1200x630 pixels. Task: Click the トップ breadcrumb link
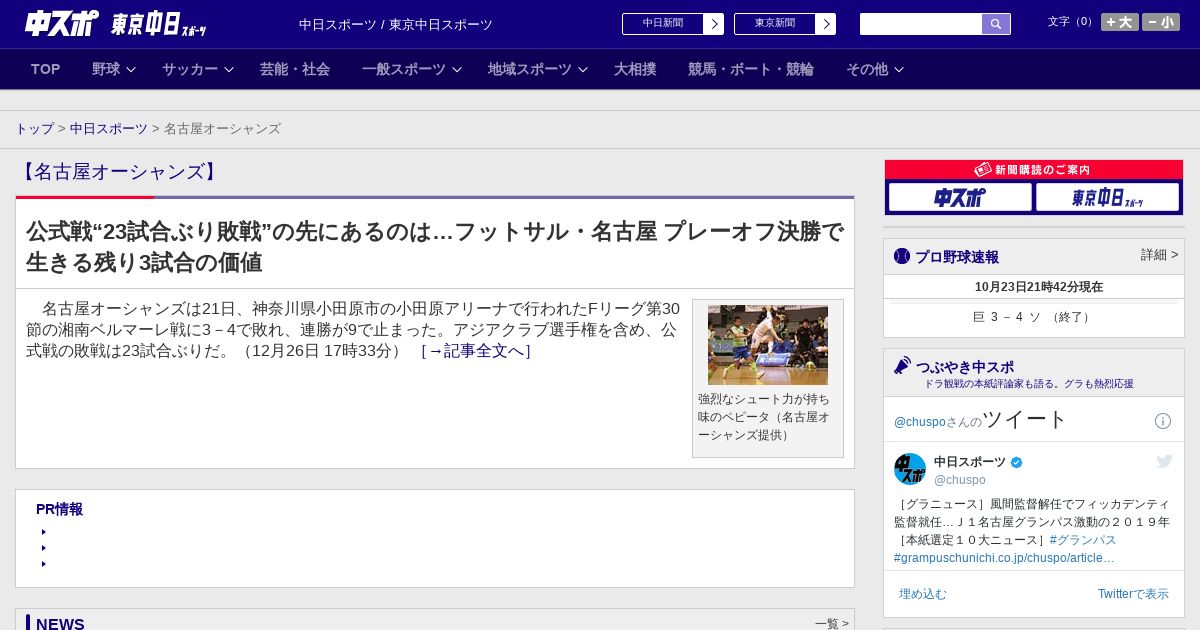pos(34,129)
